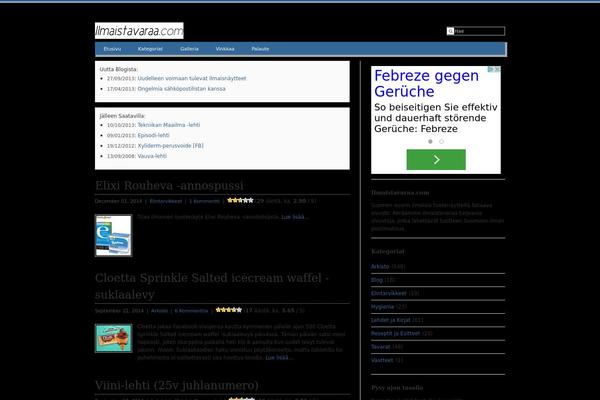Viewport: 600px width, 400px height.
Task: Open Arkisto category under Cloetta post
Action: pyautogui.click(x=160, y=311)
